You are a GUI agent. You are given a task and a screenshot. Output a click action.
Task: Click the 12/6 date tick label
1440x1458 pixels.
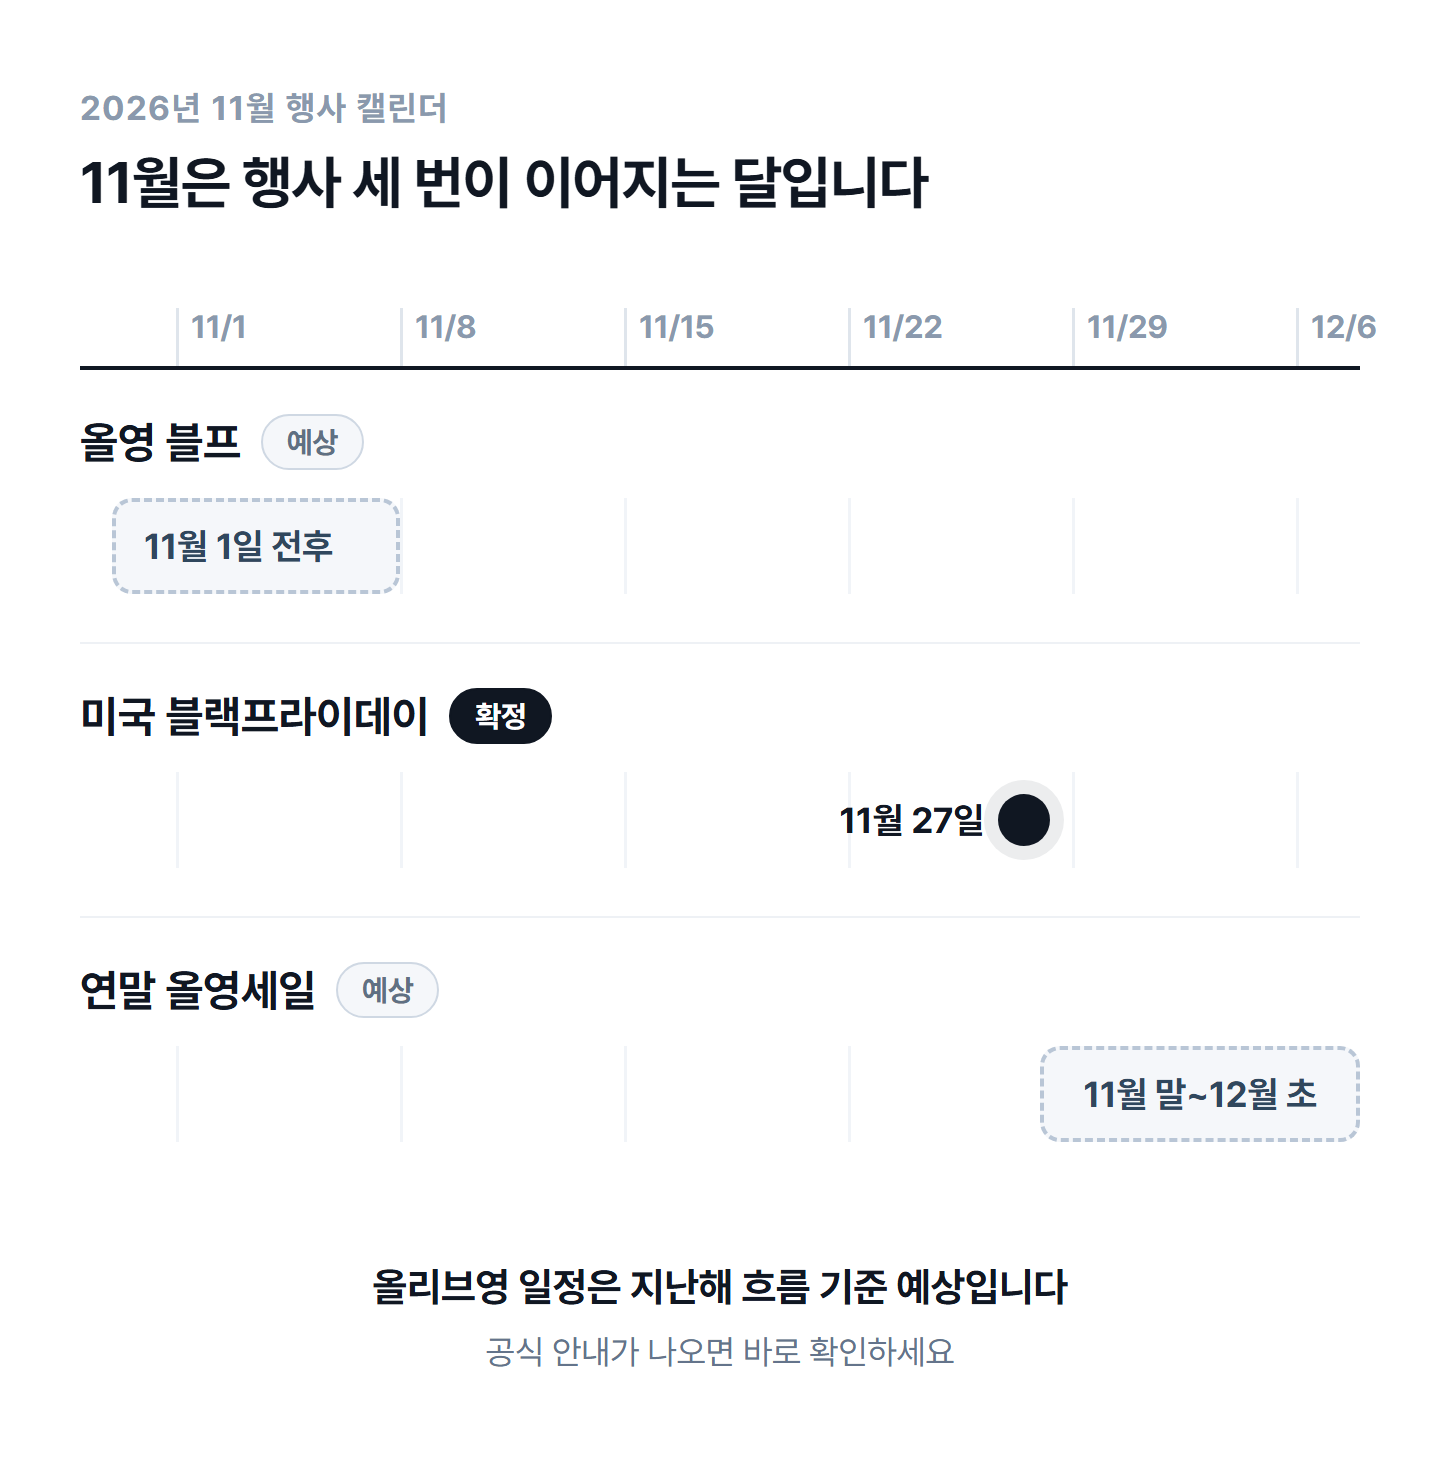(x=1343, y=327)
